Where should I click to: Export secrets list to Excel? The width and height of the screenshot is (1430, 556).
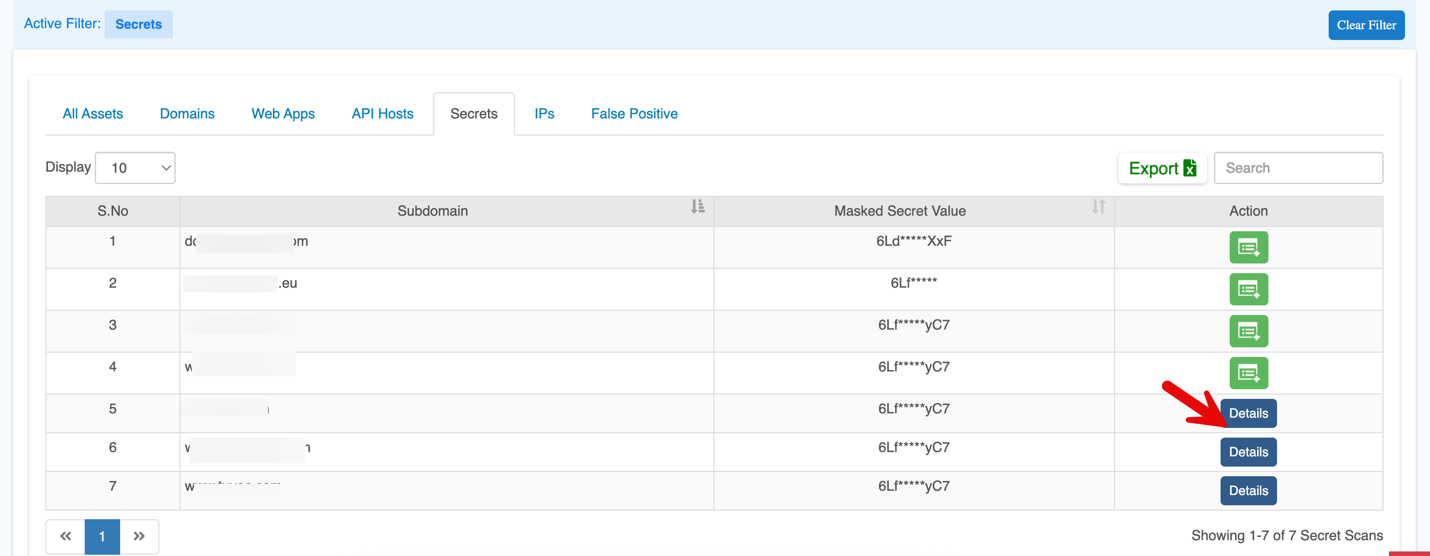click(1162, 168)
